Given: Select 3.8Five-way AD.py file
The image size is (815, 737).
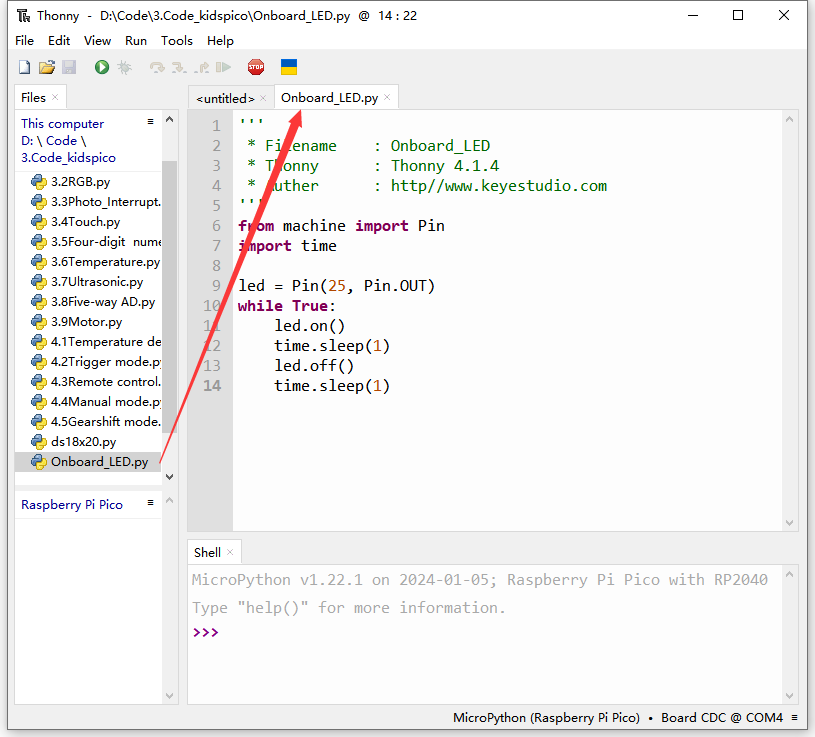Looking at the screenshot, I should 89,302.
